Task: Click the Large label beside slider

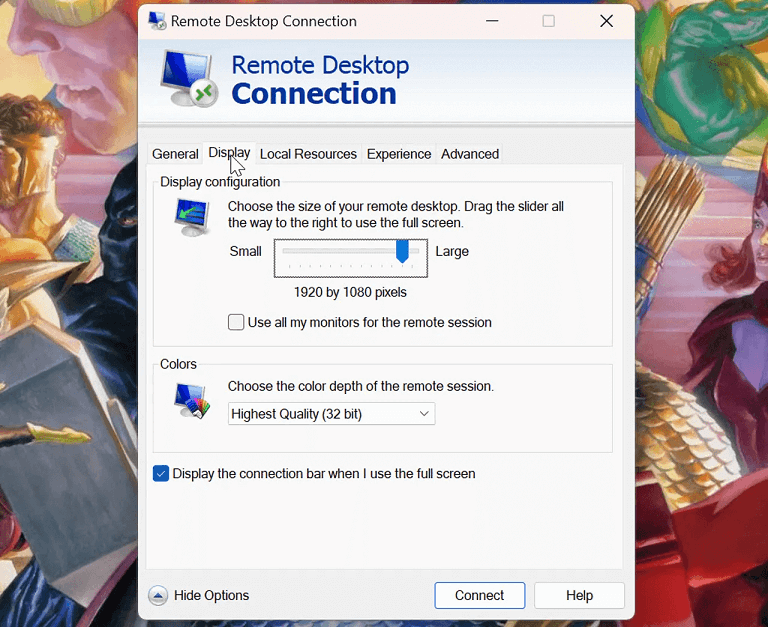Action: pyautogui.click(x=452, y=251)
